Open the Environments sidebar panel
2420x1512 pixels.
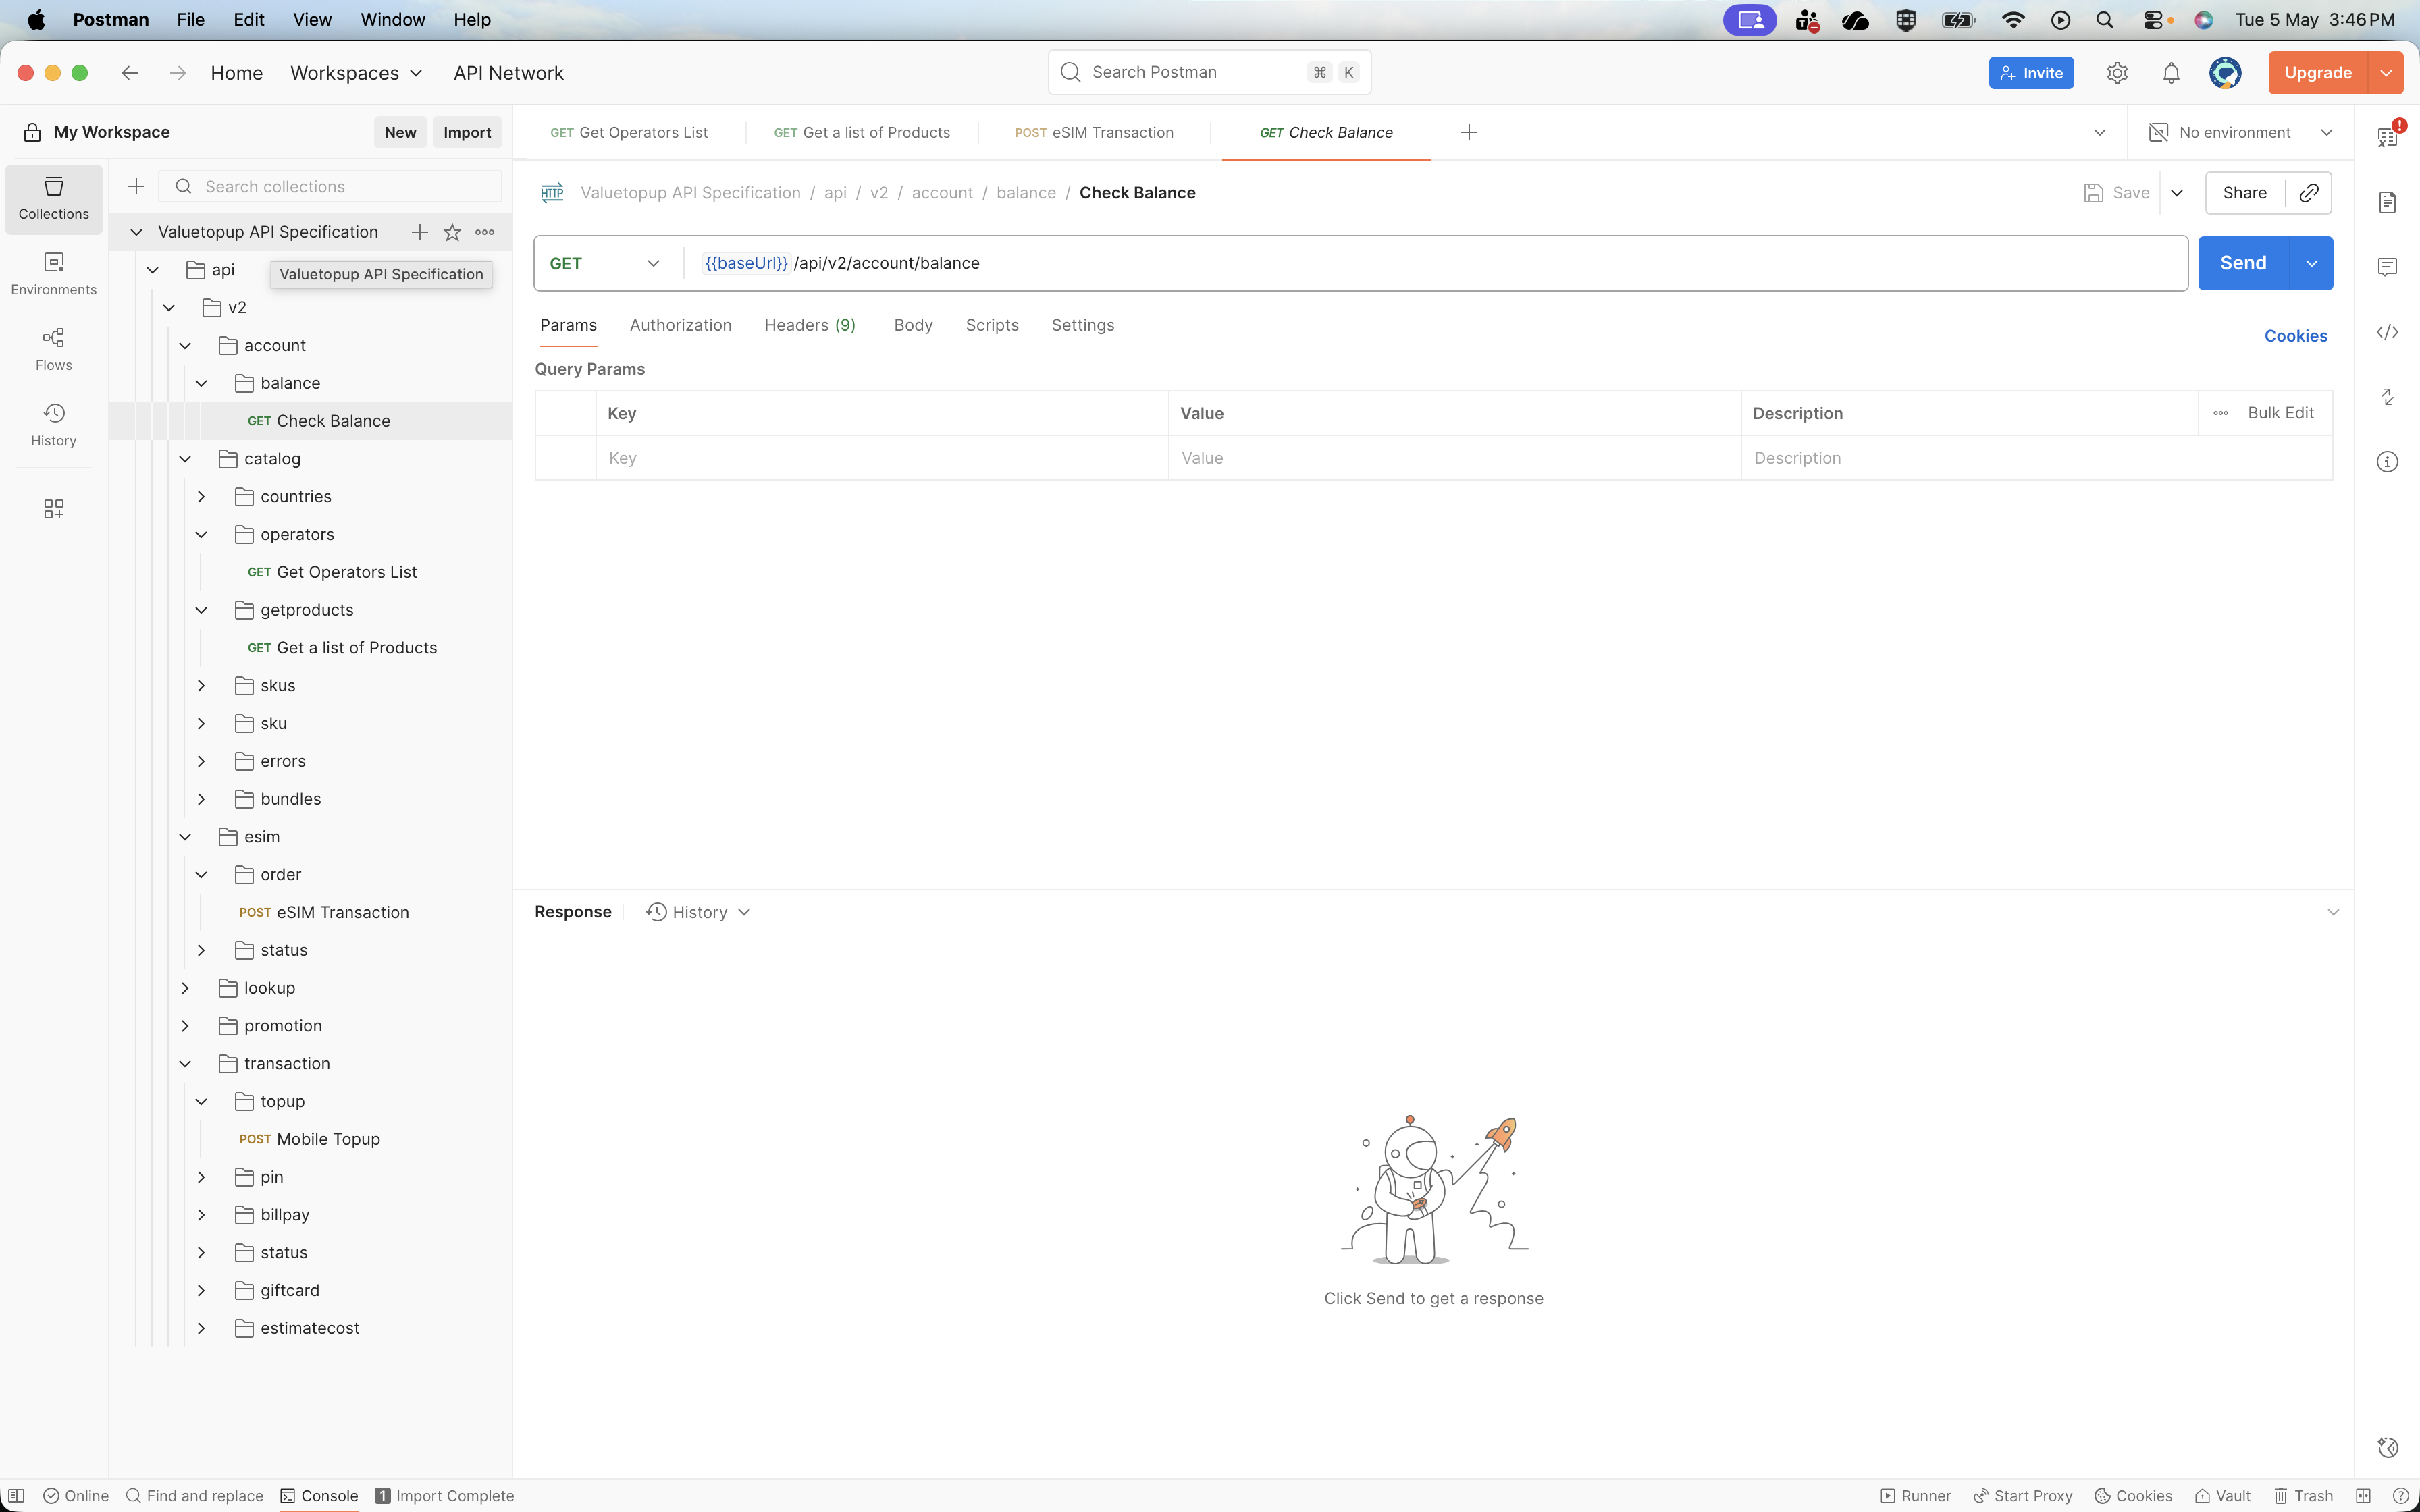(x=54, y=274)
